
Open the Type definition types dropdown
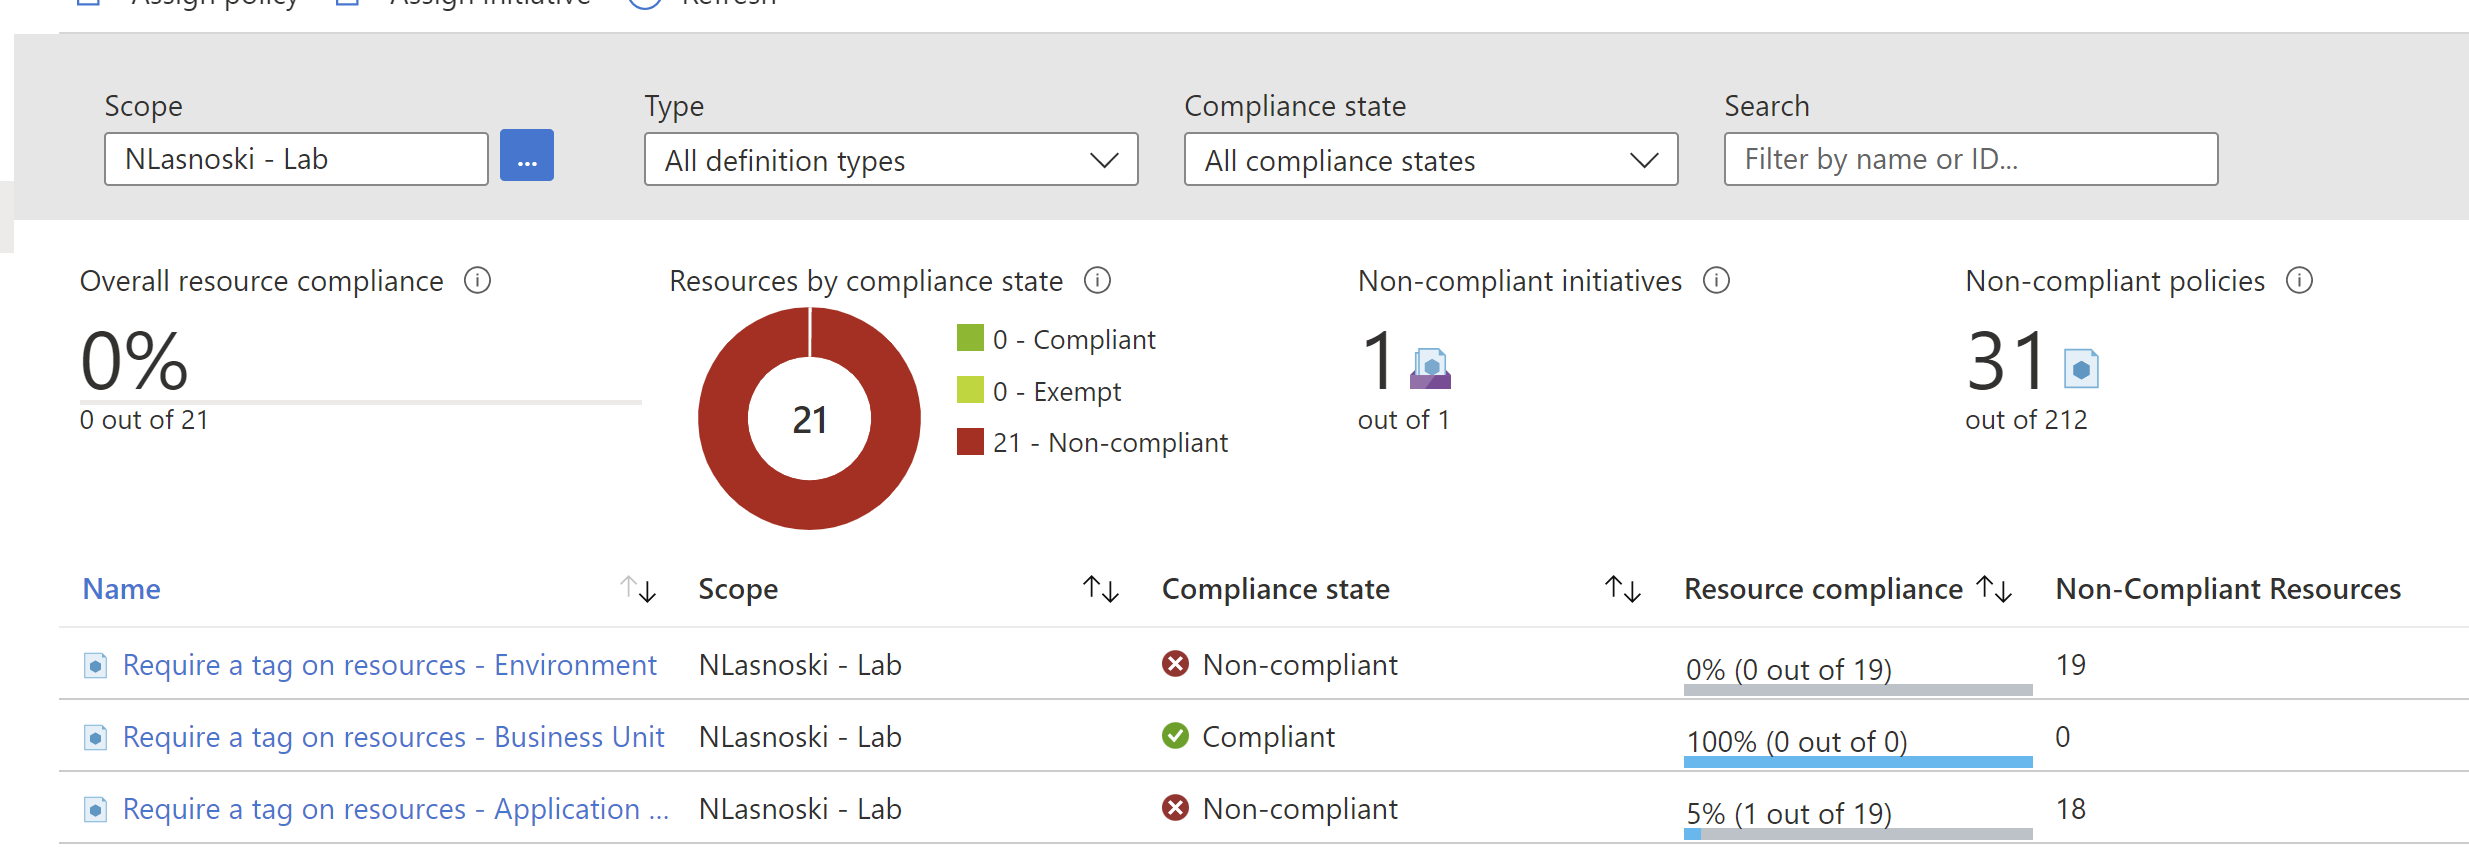[x=890, y=160]
